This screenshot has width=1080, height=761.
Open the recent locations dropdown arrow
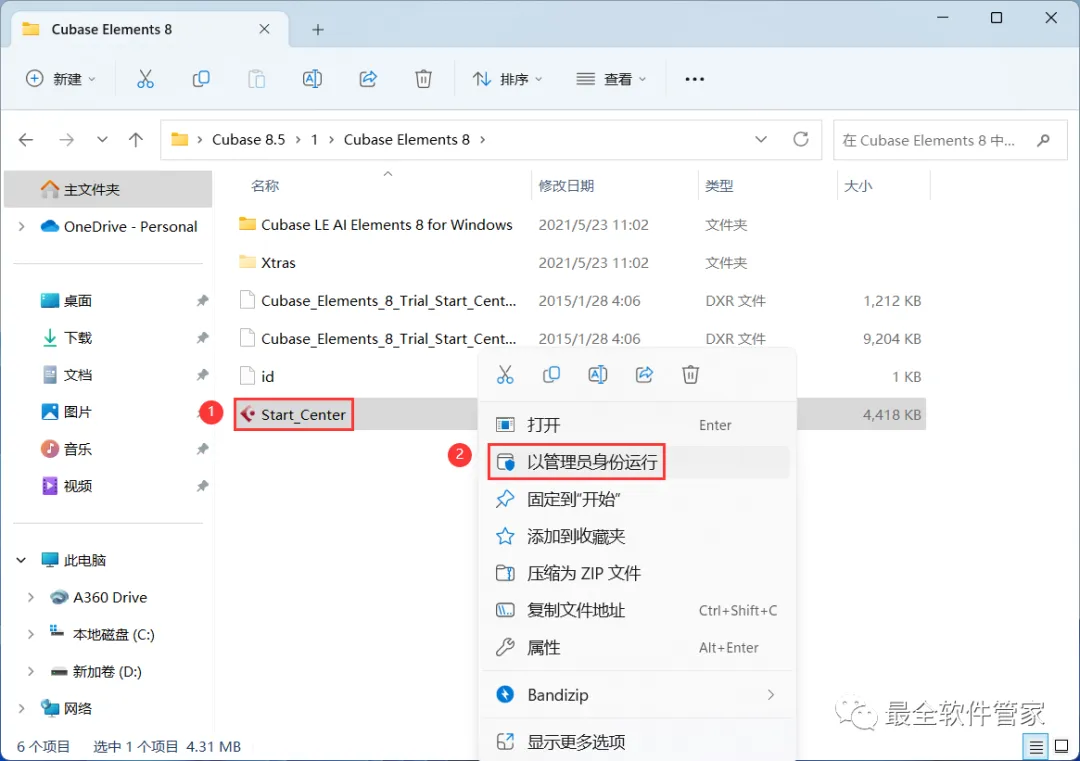click(x=102, y=140)
